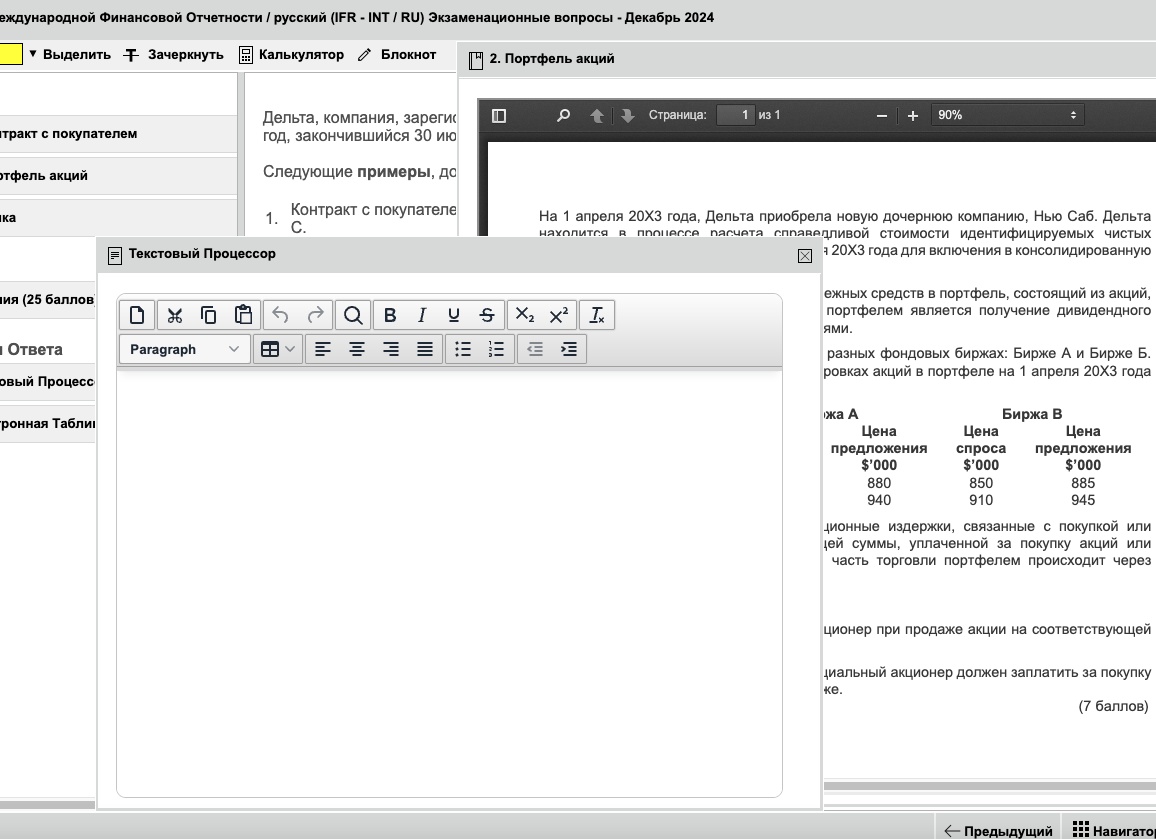
Task: Toggle Italic formatting in text processor
Action: click(422, 316)
